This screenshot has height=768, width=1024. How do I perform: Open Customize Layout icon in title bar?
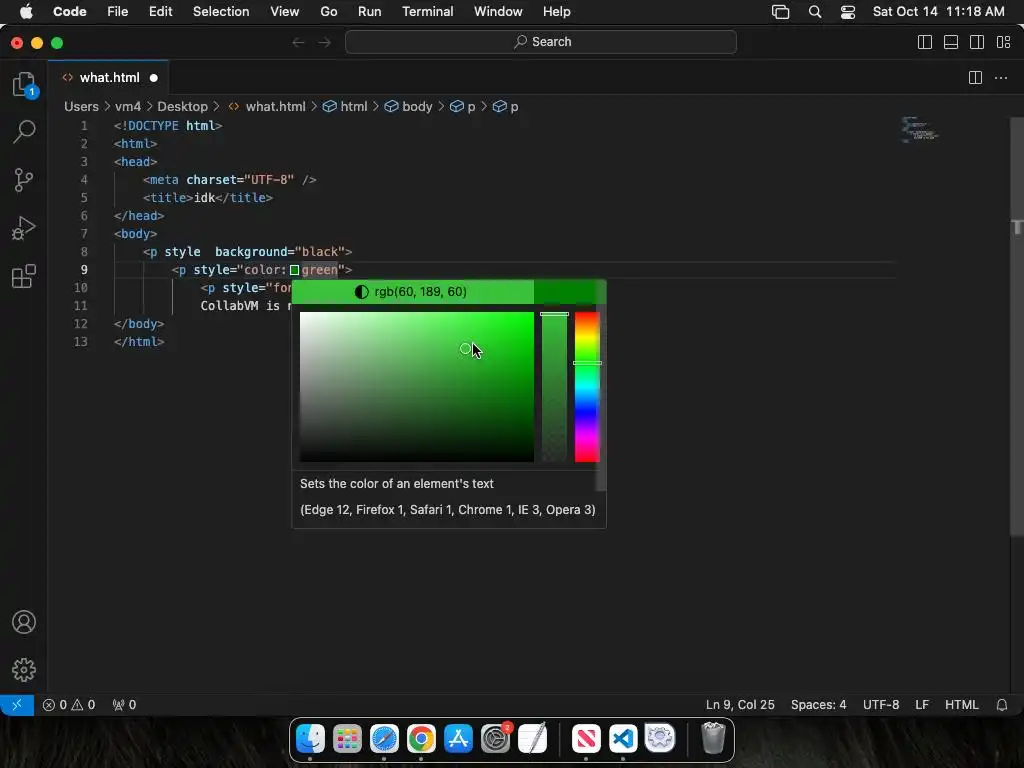1004,42
